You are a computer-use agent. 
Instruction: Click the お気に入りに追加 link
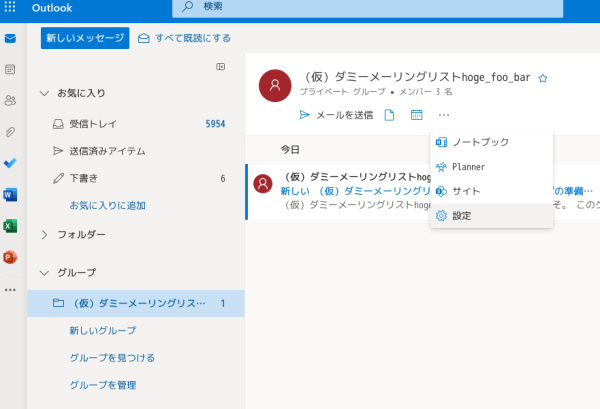[x=107, y=205]
